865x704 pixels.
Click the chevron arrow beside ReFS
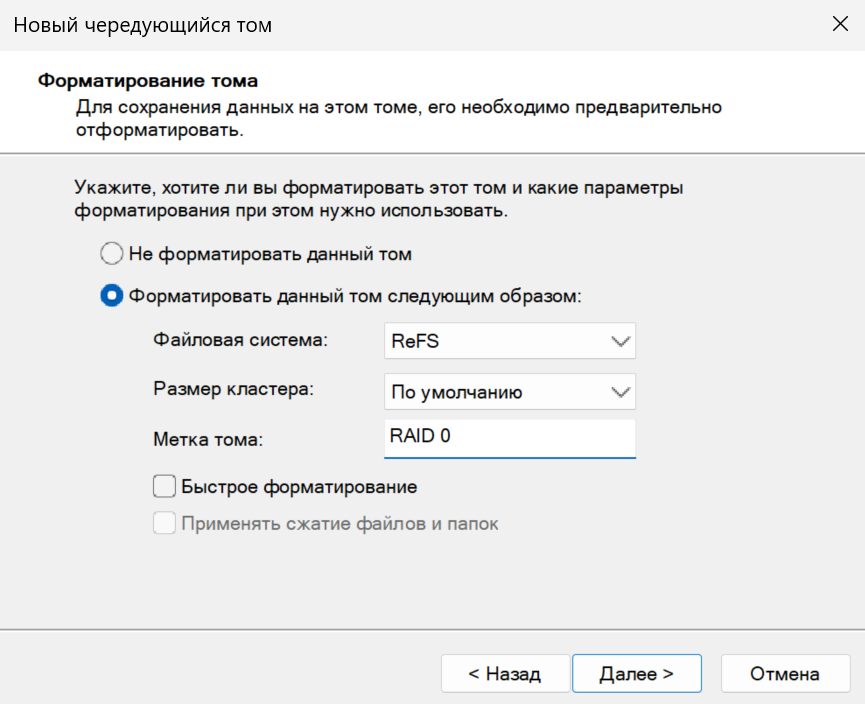click(x=620, y=341)
